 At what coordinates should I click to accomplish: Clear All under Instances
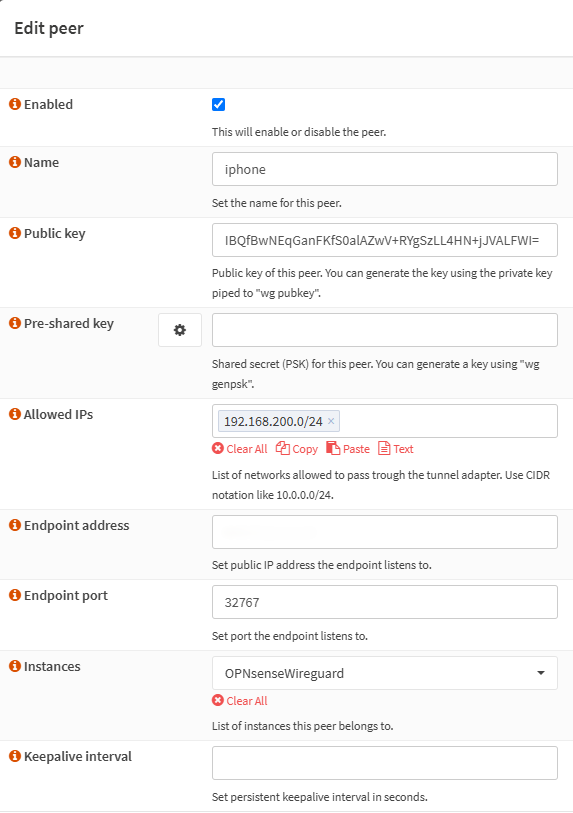tap(240, 701)
